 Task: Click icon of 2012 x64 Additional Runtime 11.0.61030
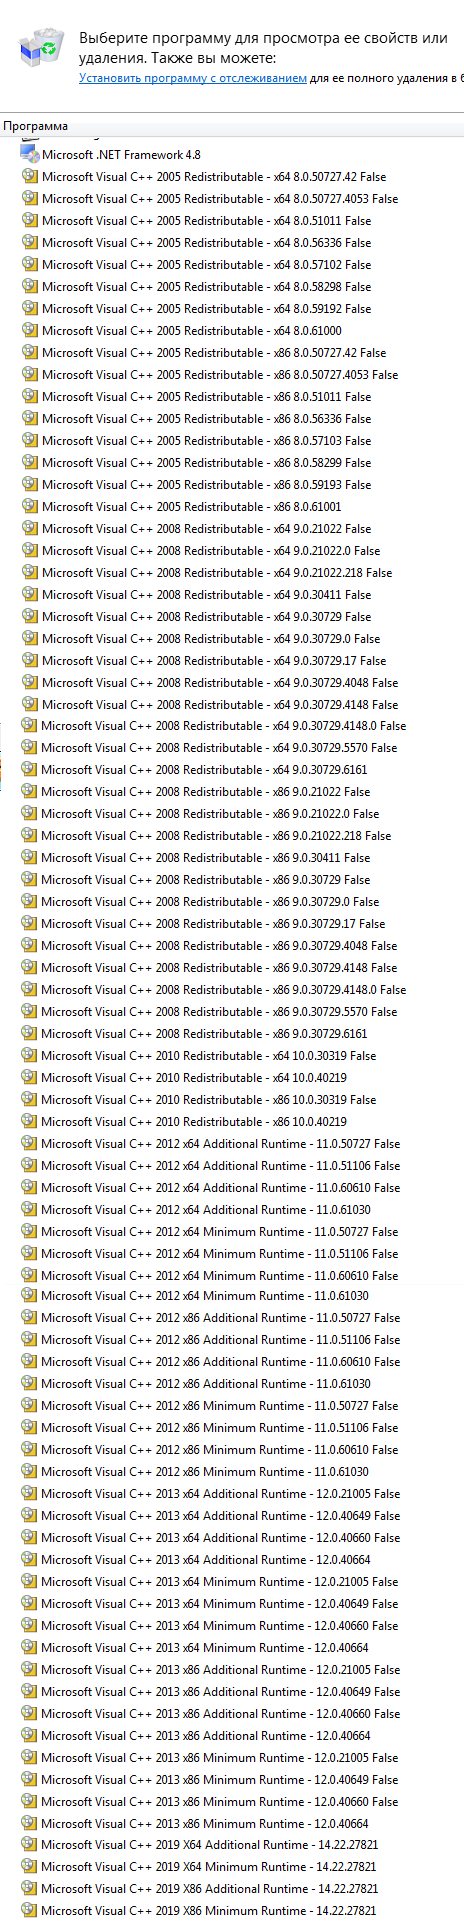coord(29,1210)
